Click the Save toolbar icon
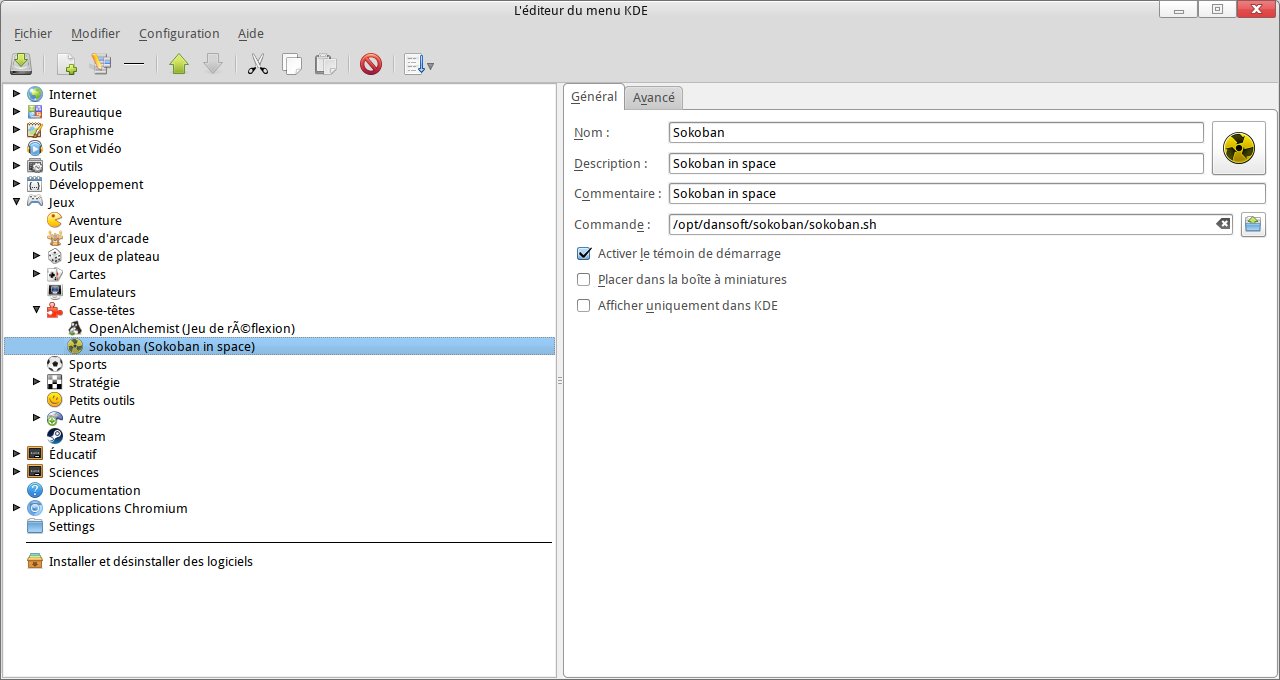This screenshot has height=680, width=1280. pos(21,64)
